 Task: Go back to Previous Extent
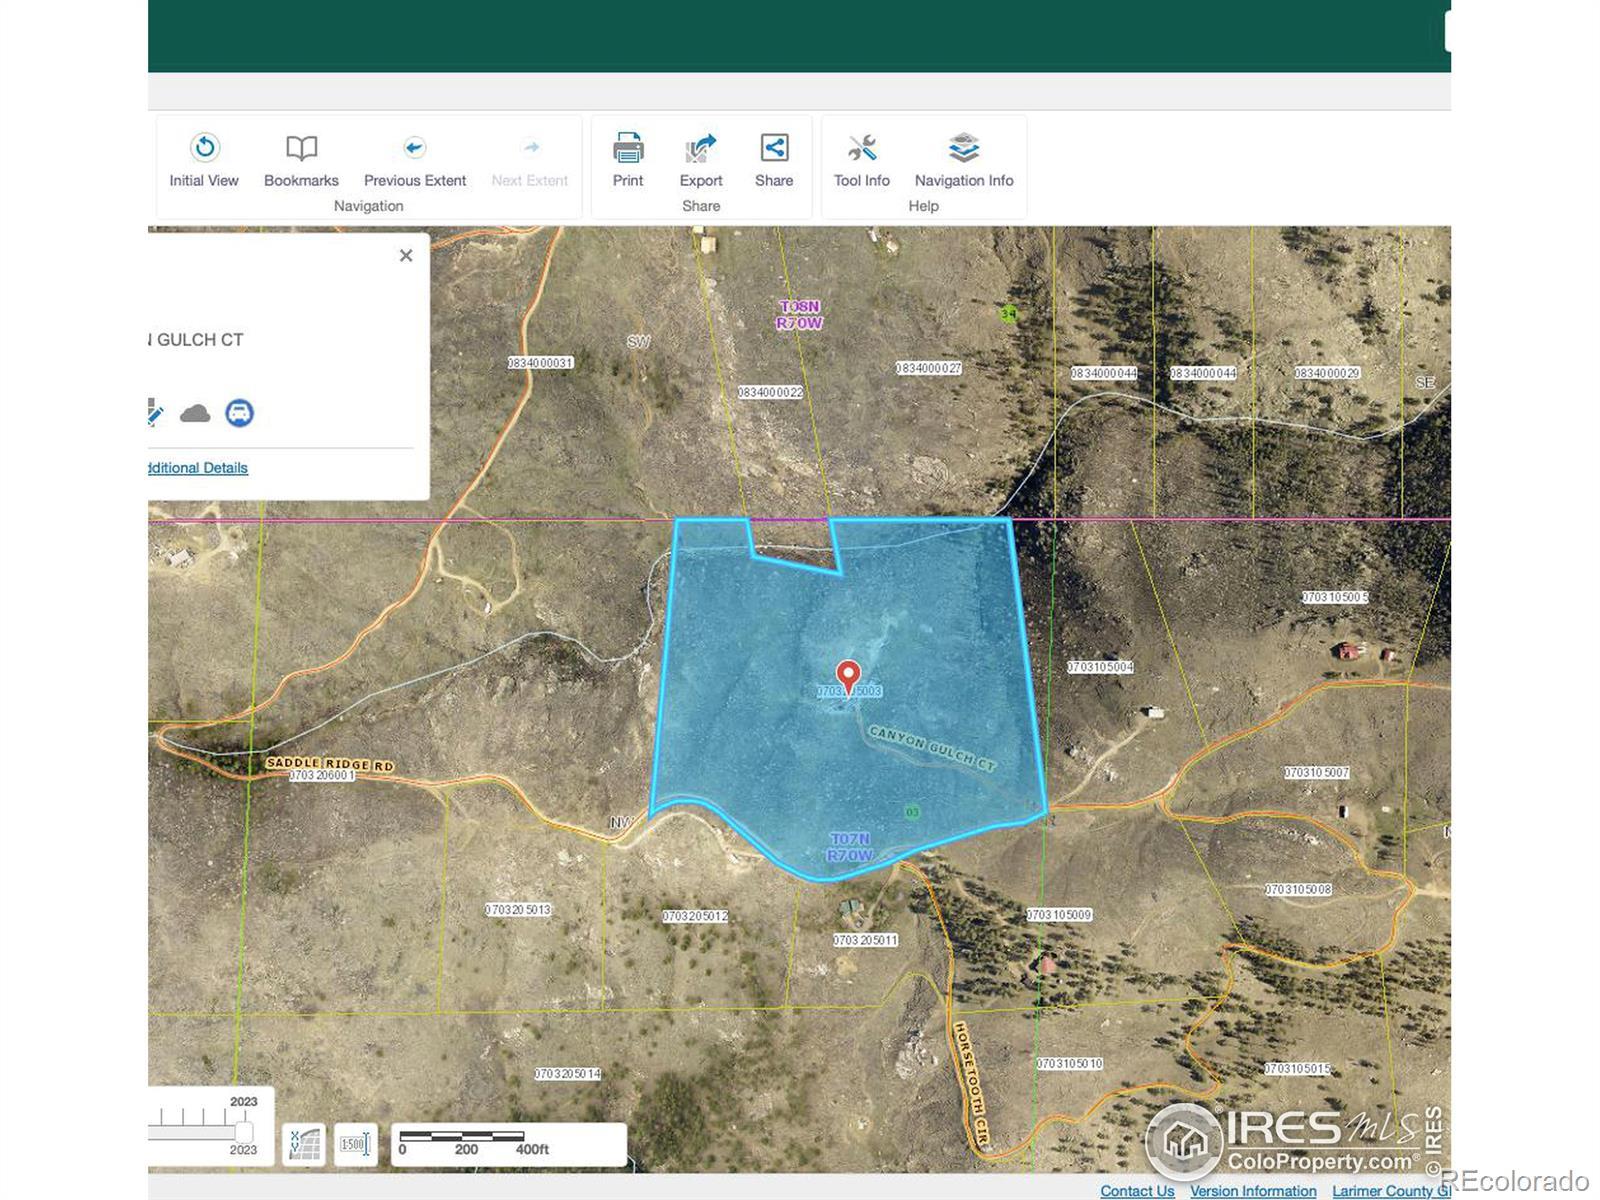pyautogui.click(x=414, y=160)
